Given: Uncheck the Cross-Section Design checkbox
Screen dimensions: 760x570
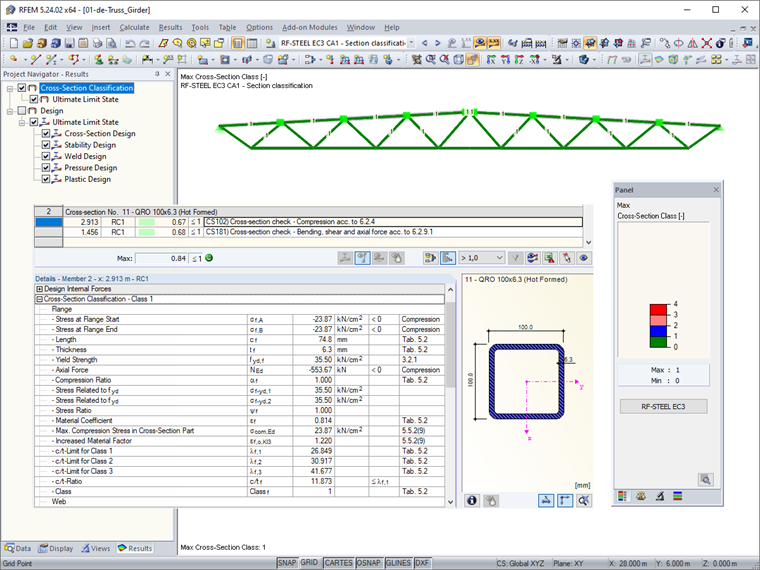Looking at the screenshot, I should tap(46, 133).
